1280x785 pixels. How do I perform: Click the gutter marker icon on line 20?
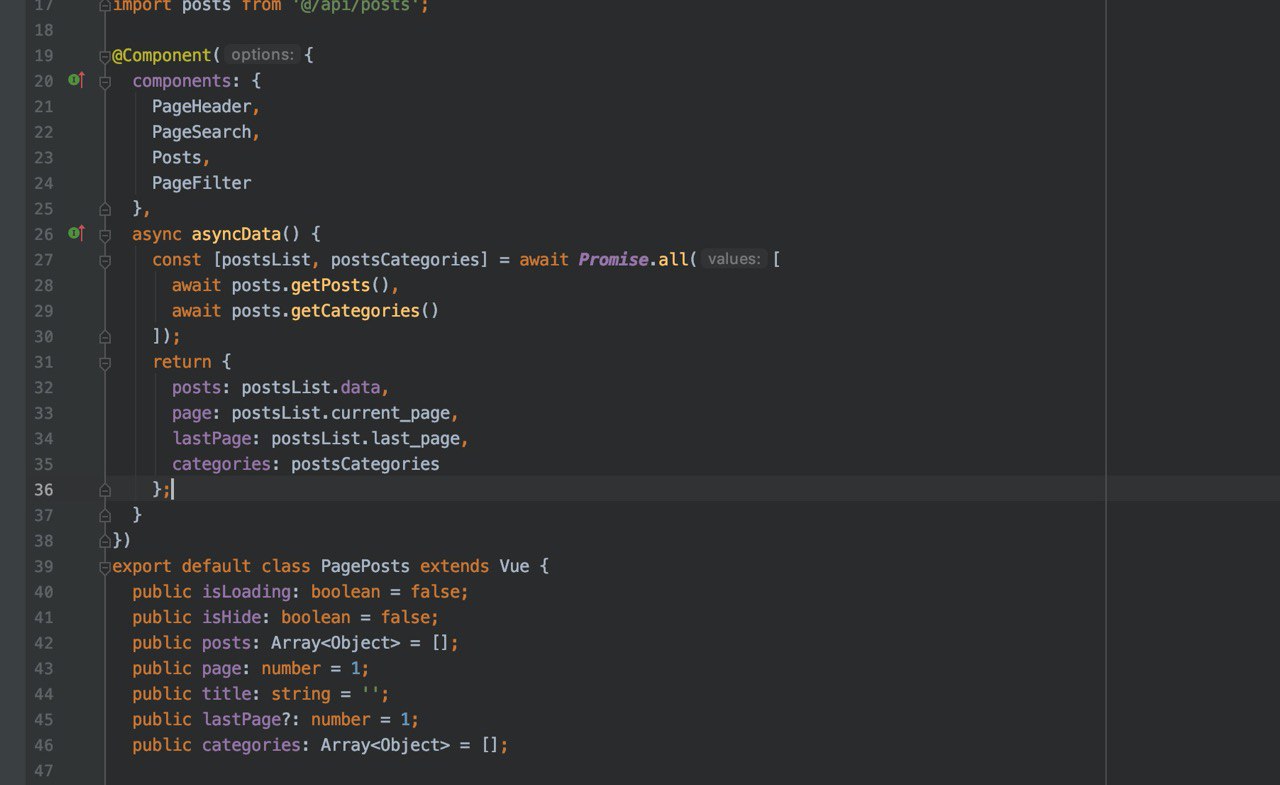coord(76,80)
